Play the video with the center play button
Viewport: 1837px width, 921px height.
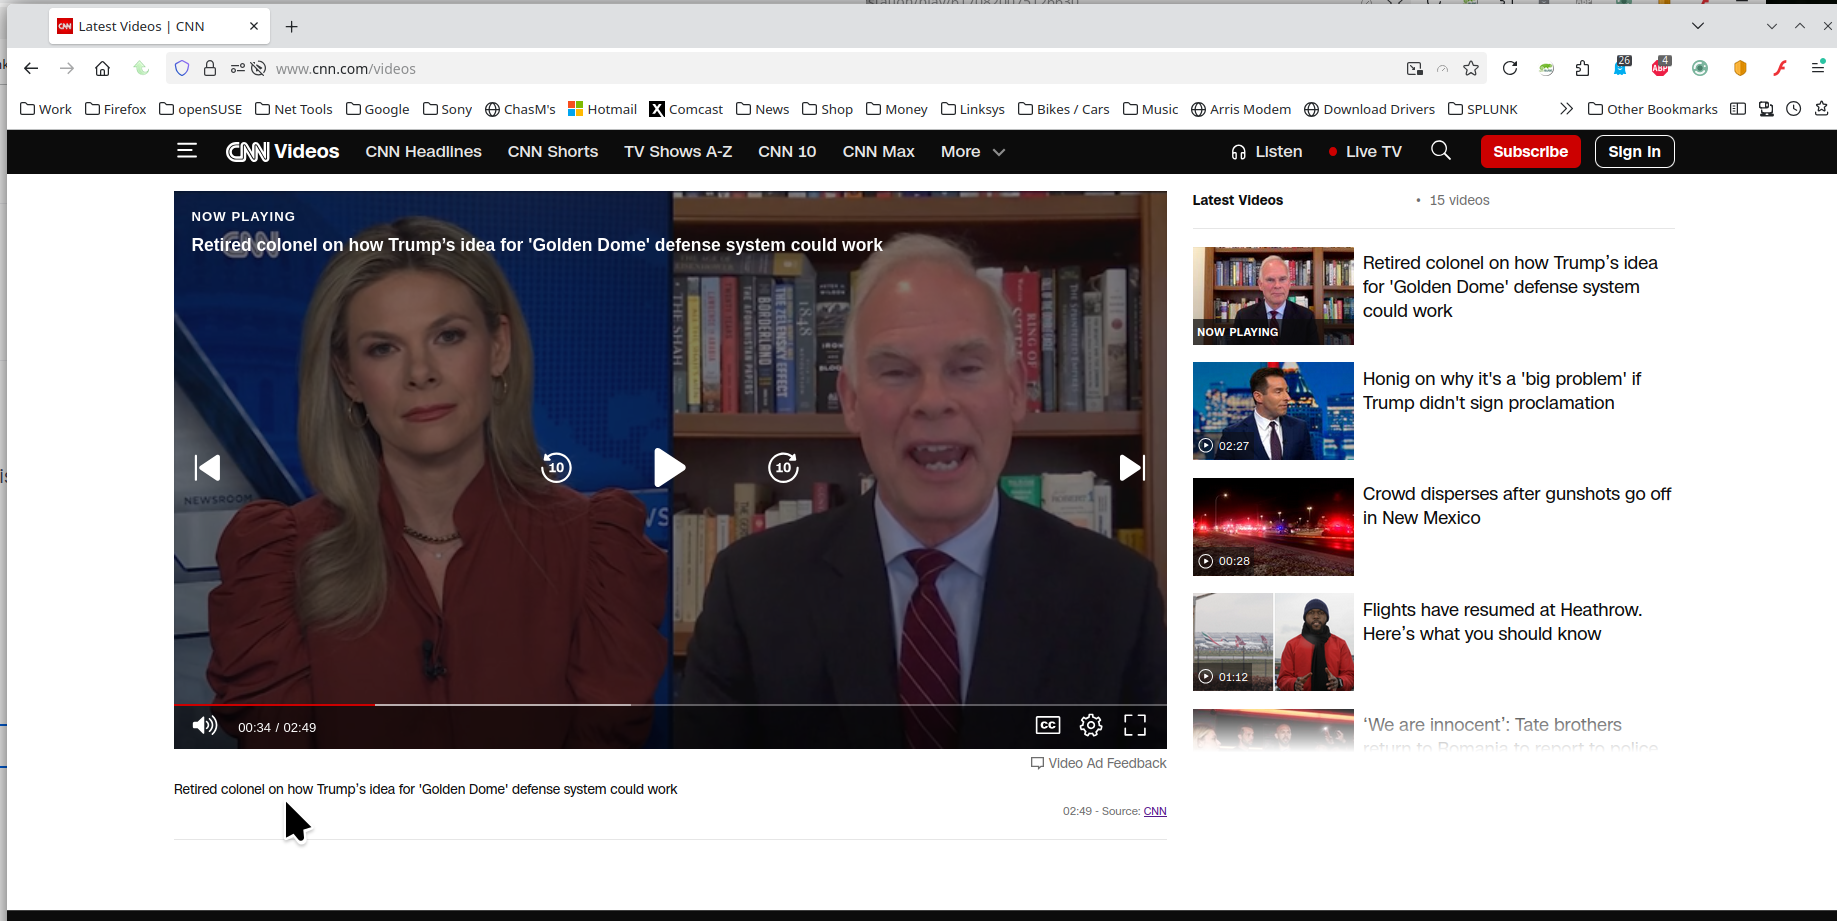pyautogui.click(x=669, y=467)
